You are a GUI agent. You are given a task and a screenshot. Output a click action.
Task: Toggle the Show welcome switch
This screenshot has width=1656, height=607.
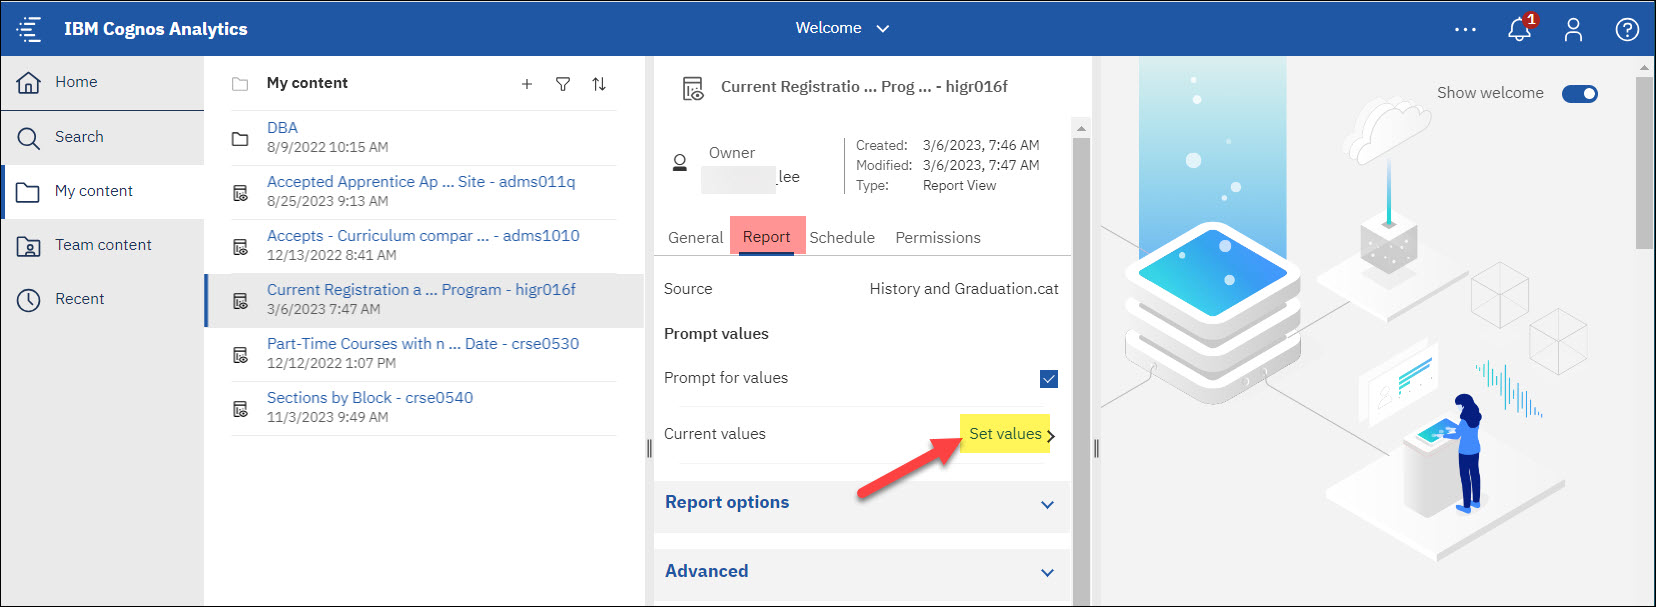tap(1580, 93)
